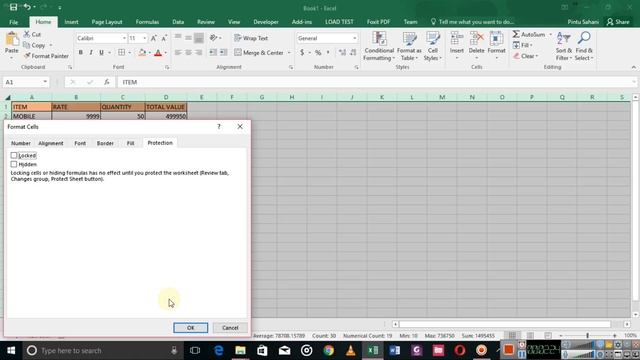Click the Undo arrow in Quick Access Toolbar
The width and height of the screenshot is (640, 360).
tap(27, 7)
